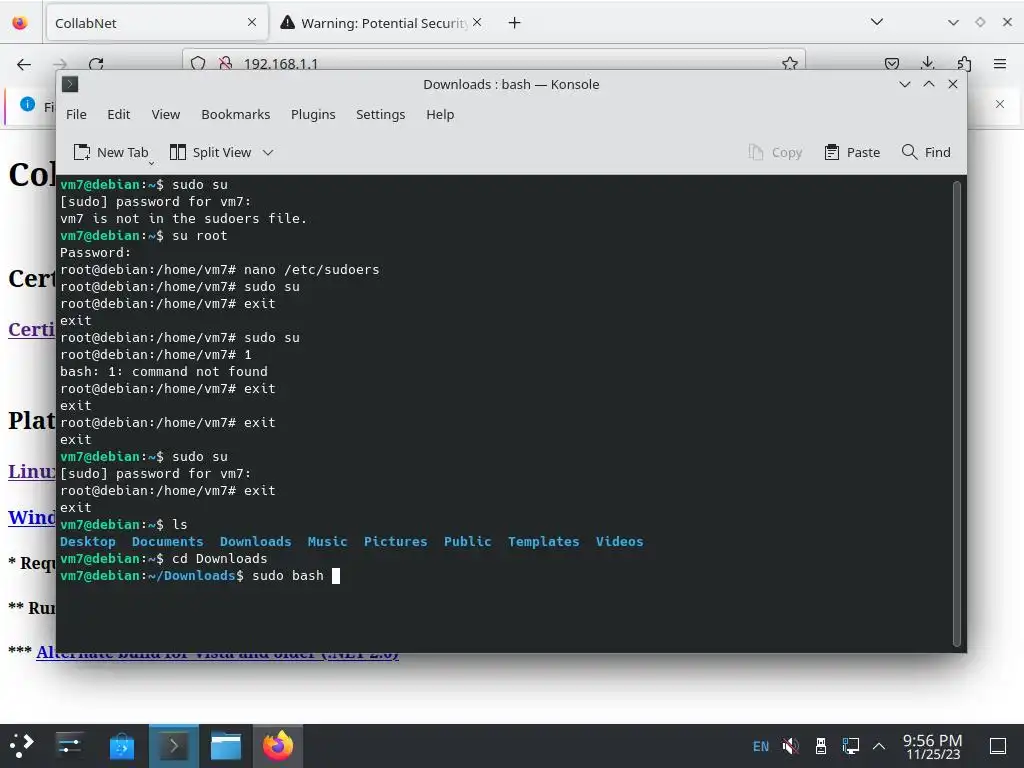Expand the Split View dropdown arrow
The width and height of the screenshot is (1024, 768).
[x=268, y=152]
